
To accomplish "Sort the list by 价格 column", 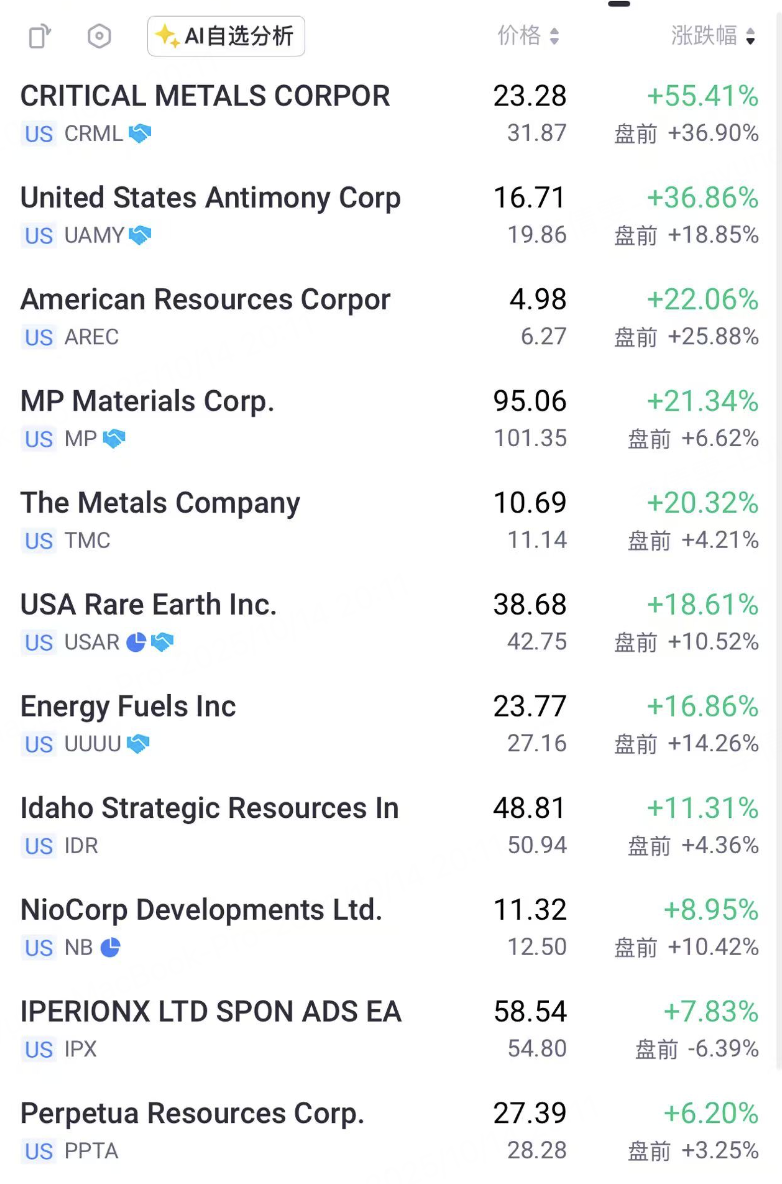I will click(x=529, y=37).
